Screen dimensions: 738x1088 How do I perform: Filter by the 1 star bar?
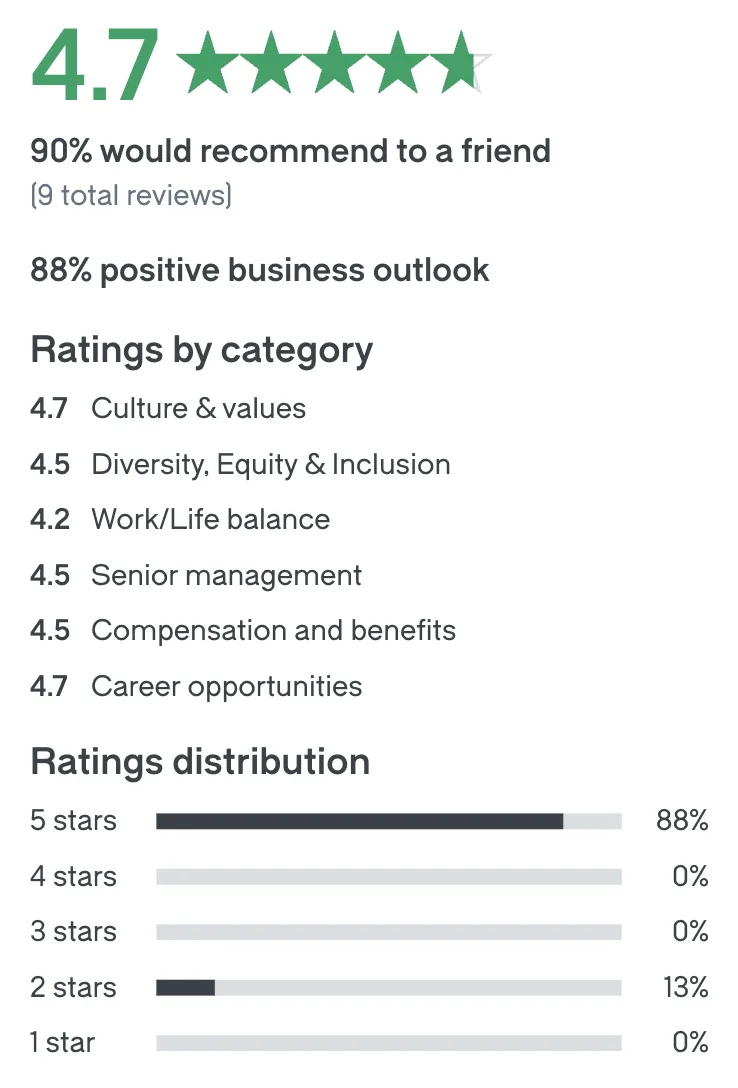point(369,1042)
